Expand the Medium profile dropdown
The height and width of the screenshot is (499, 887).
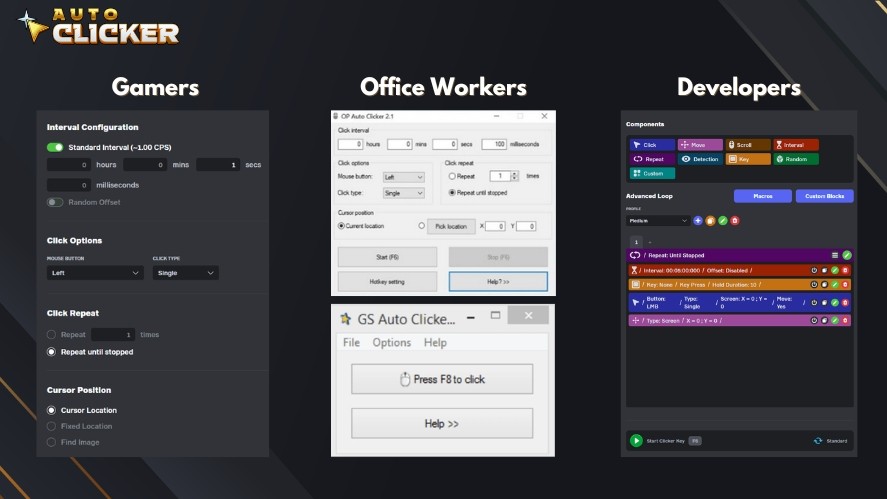click(x=658, y=220)
